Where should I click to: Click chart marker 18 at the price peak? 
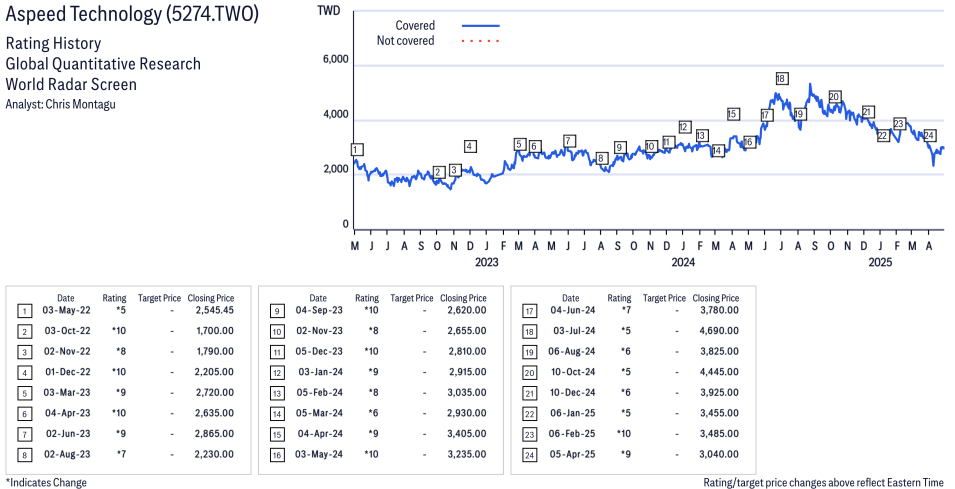click(781, 79)
